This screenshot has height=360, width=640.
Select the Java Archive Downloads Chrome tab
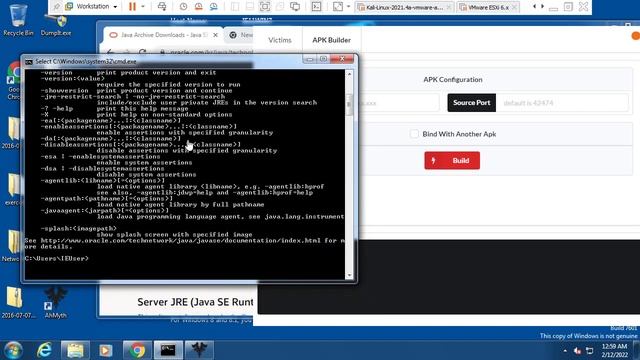tap(163, 35)
